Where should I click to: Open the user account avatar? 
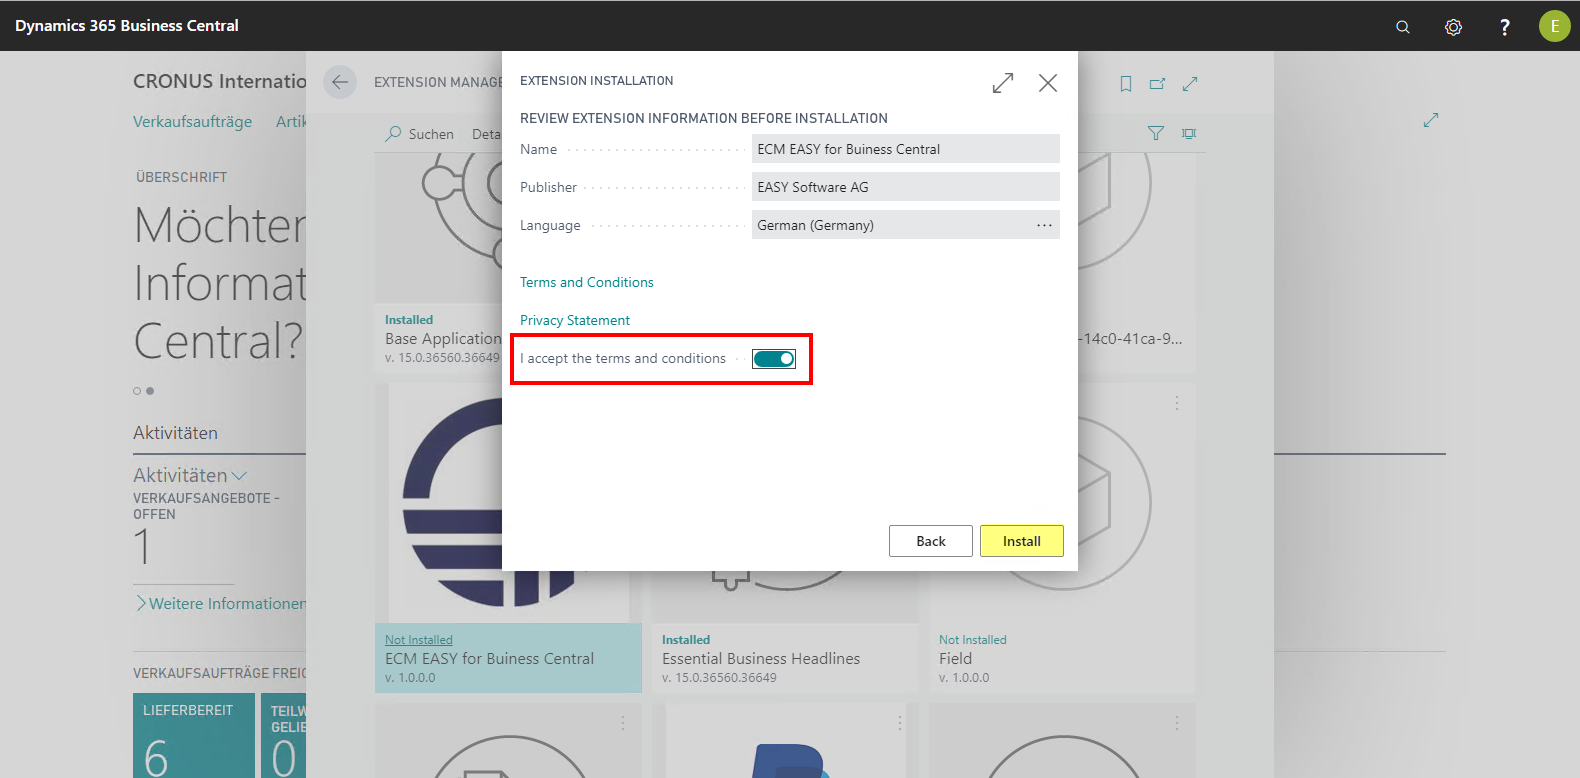1554,26
